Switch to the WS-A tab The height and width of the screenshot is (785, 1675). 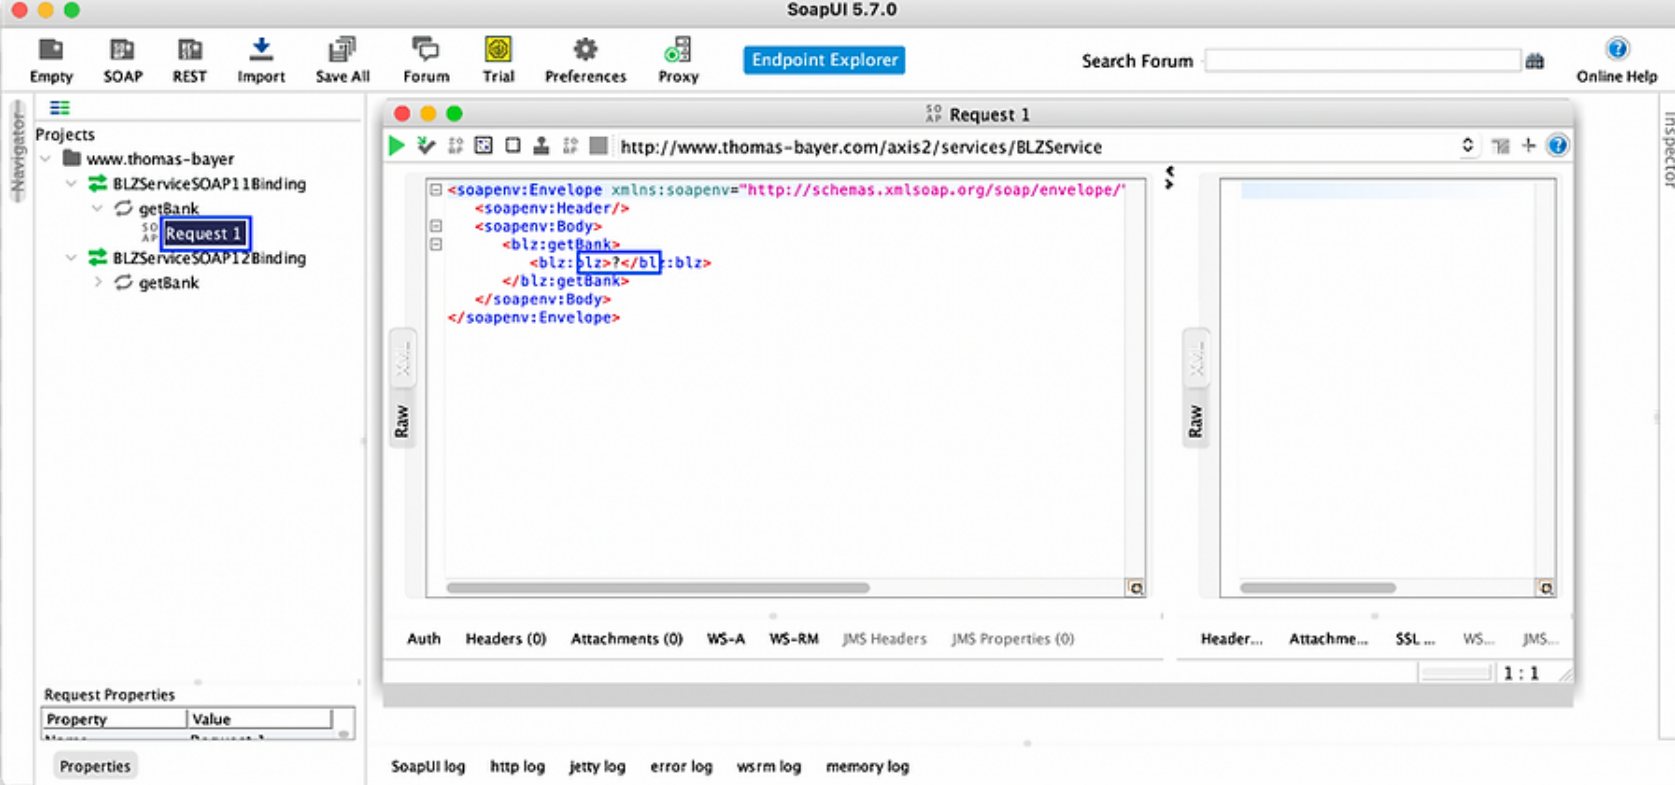tap(726, 638)
